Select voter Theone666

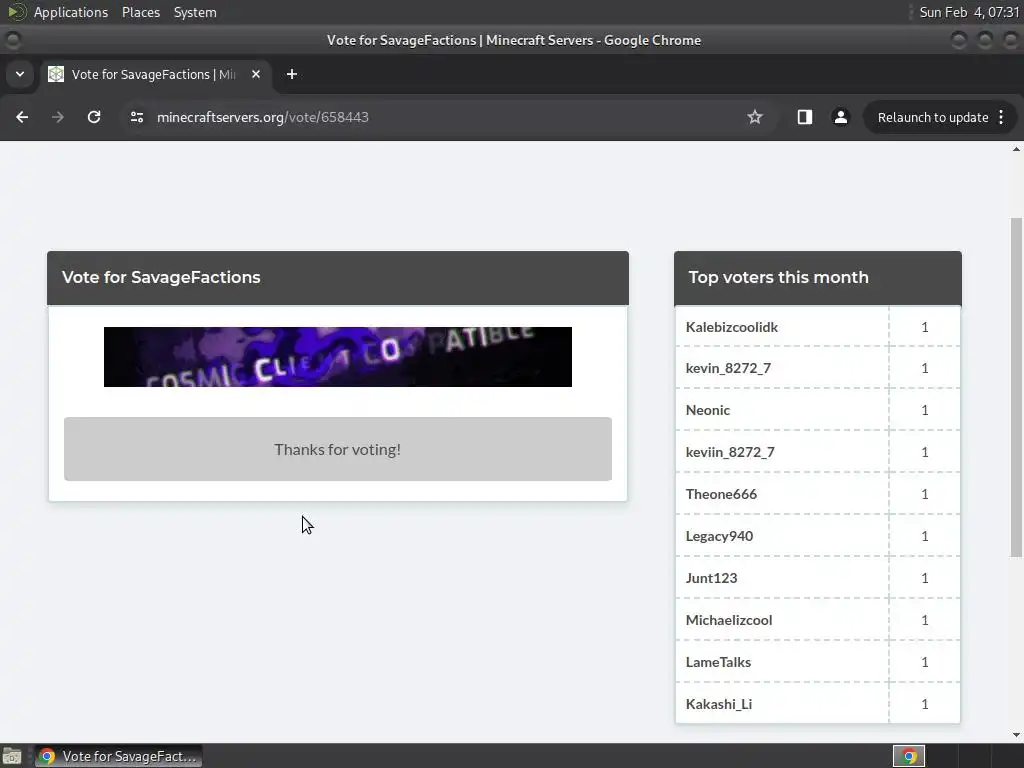click(721, 494)
